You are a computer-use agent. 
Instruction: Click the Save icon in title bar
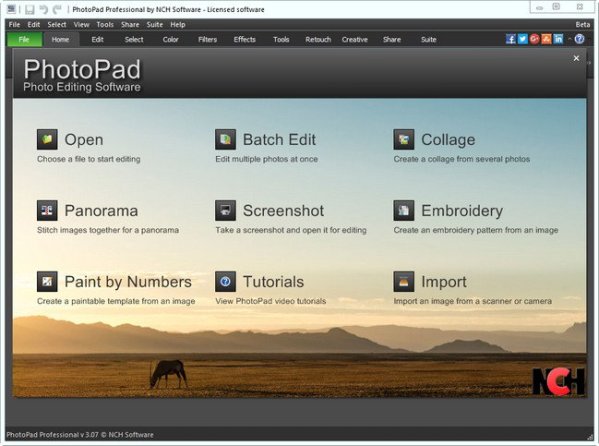tap(30, 10)
